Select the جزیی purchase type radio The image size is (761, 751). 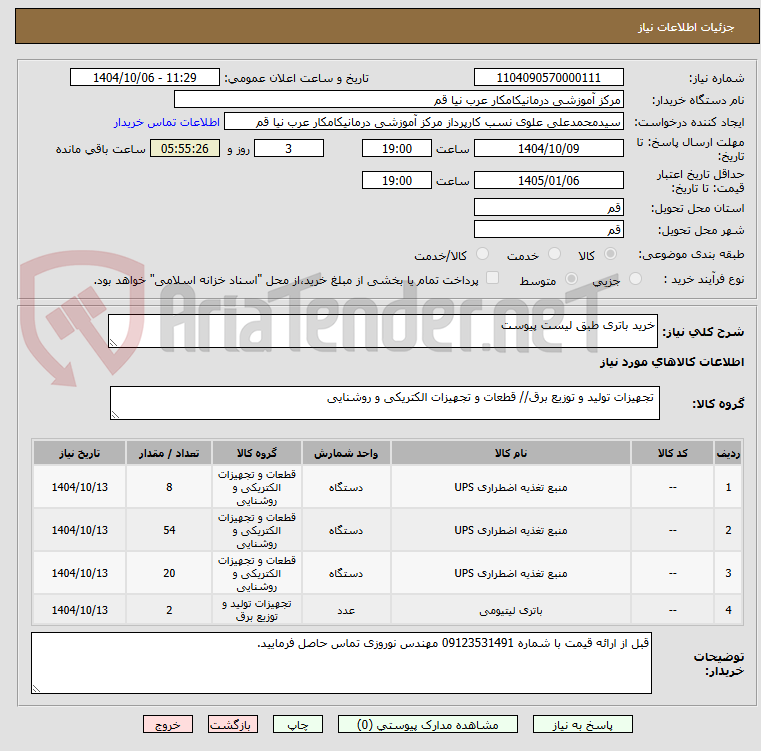[635, 279]
